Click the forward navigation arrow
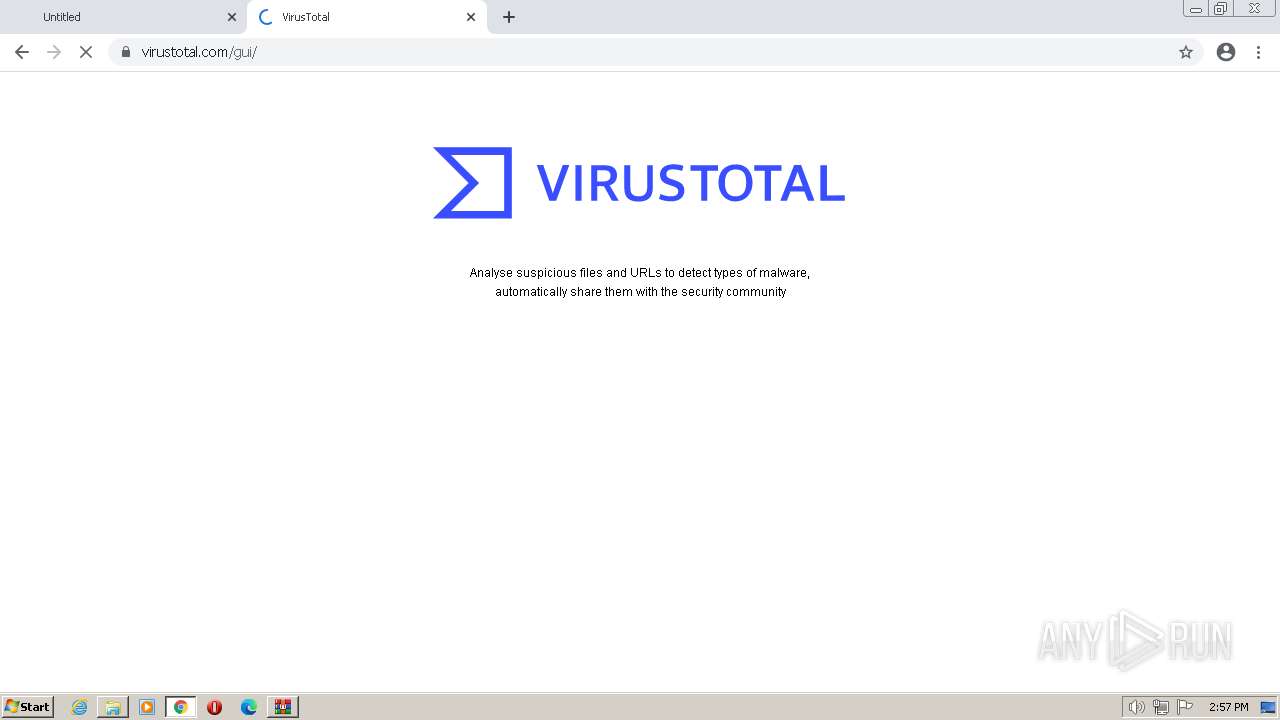 54,52
